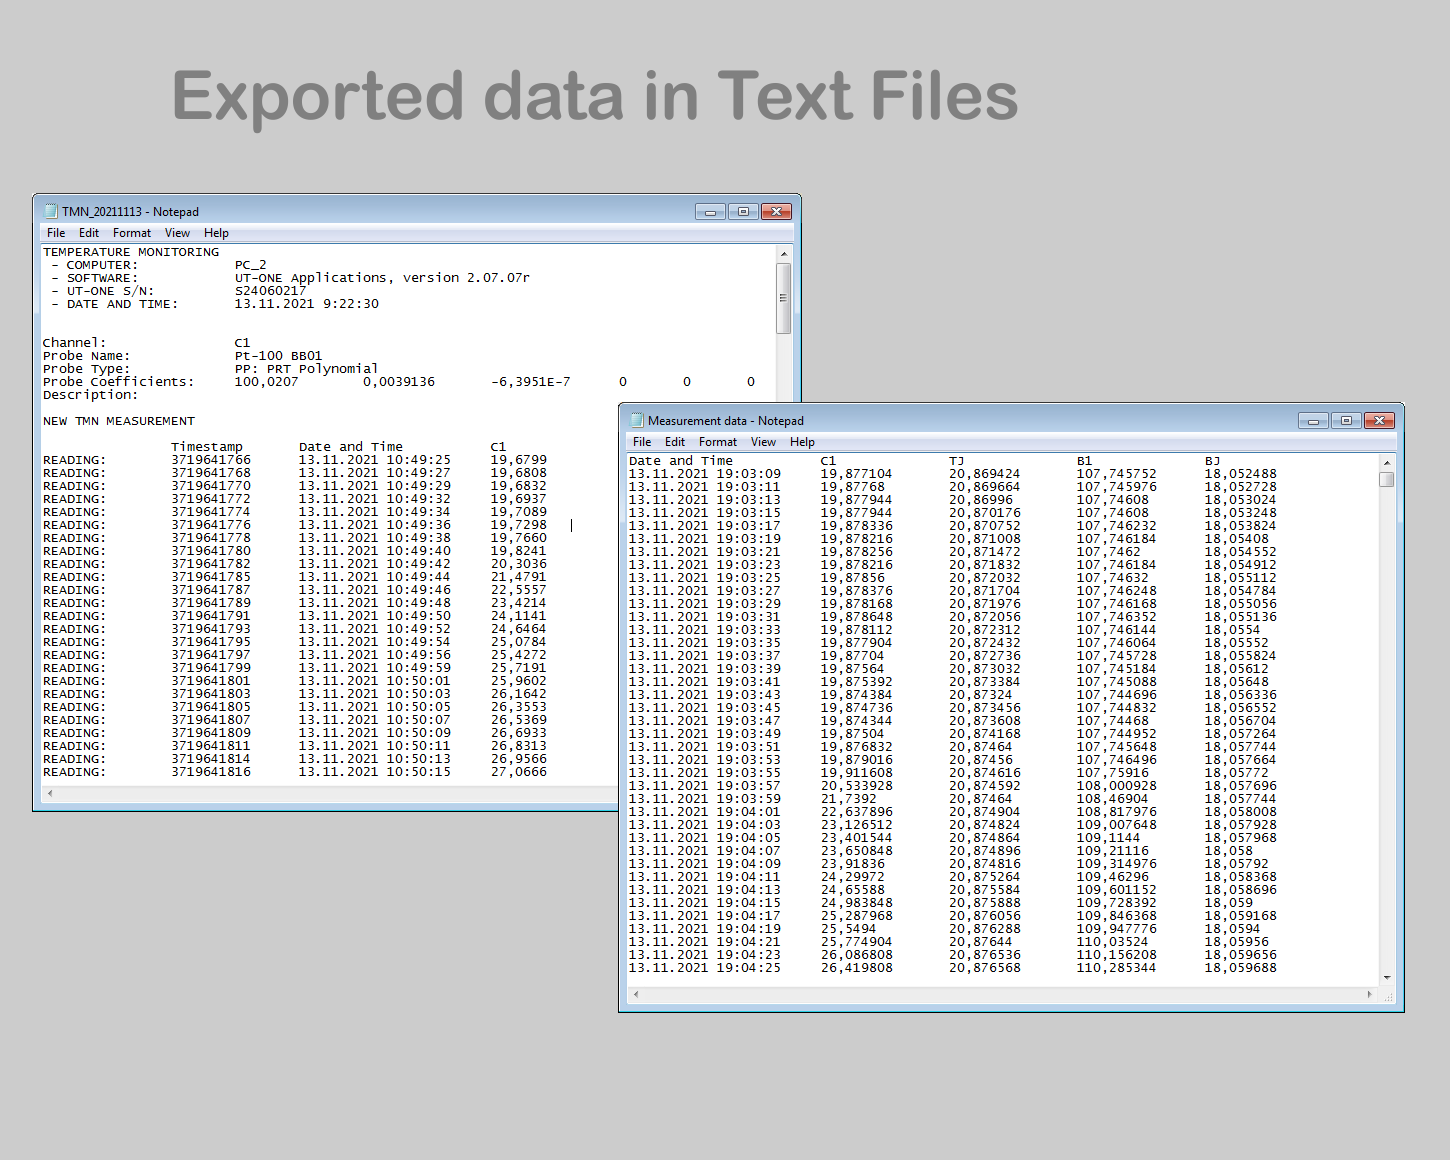Open the Help menu in Measurement data window
The image size is (1450, 1160).
[x=802, y=441]
